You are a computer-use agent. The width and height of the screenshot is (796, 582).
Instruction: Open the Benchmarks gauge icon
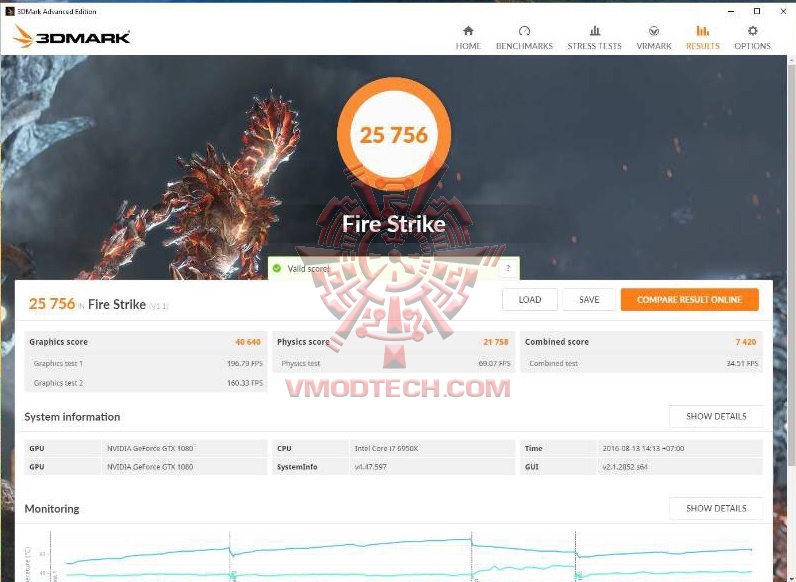[524, 31]
